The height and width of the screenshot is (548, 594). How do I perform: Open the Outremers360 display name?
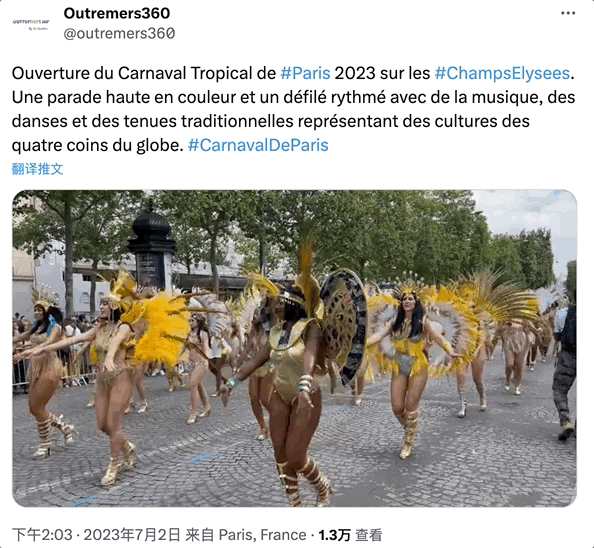[117, 13]
